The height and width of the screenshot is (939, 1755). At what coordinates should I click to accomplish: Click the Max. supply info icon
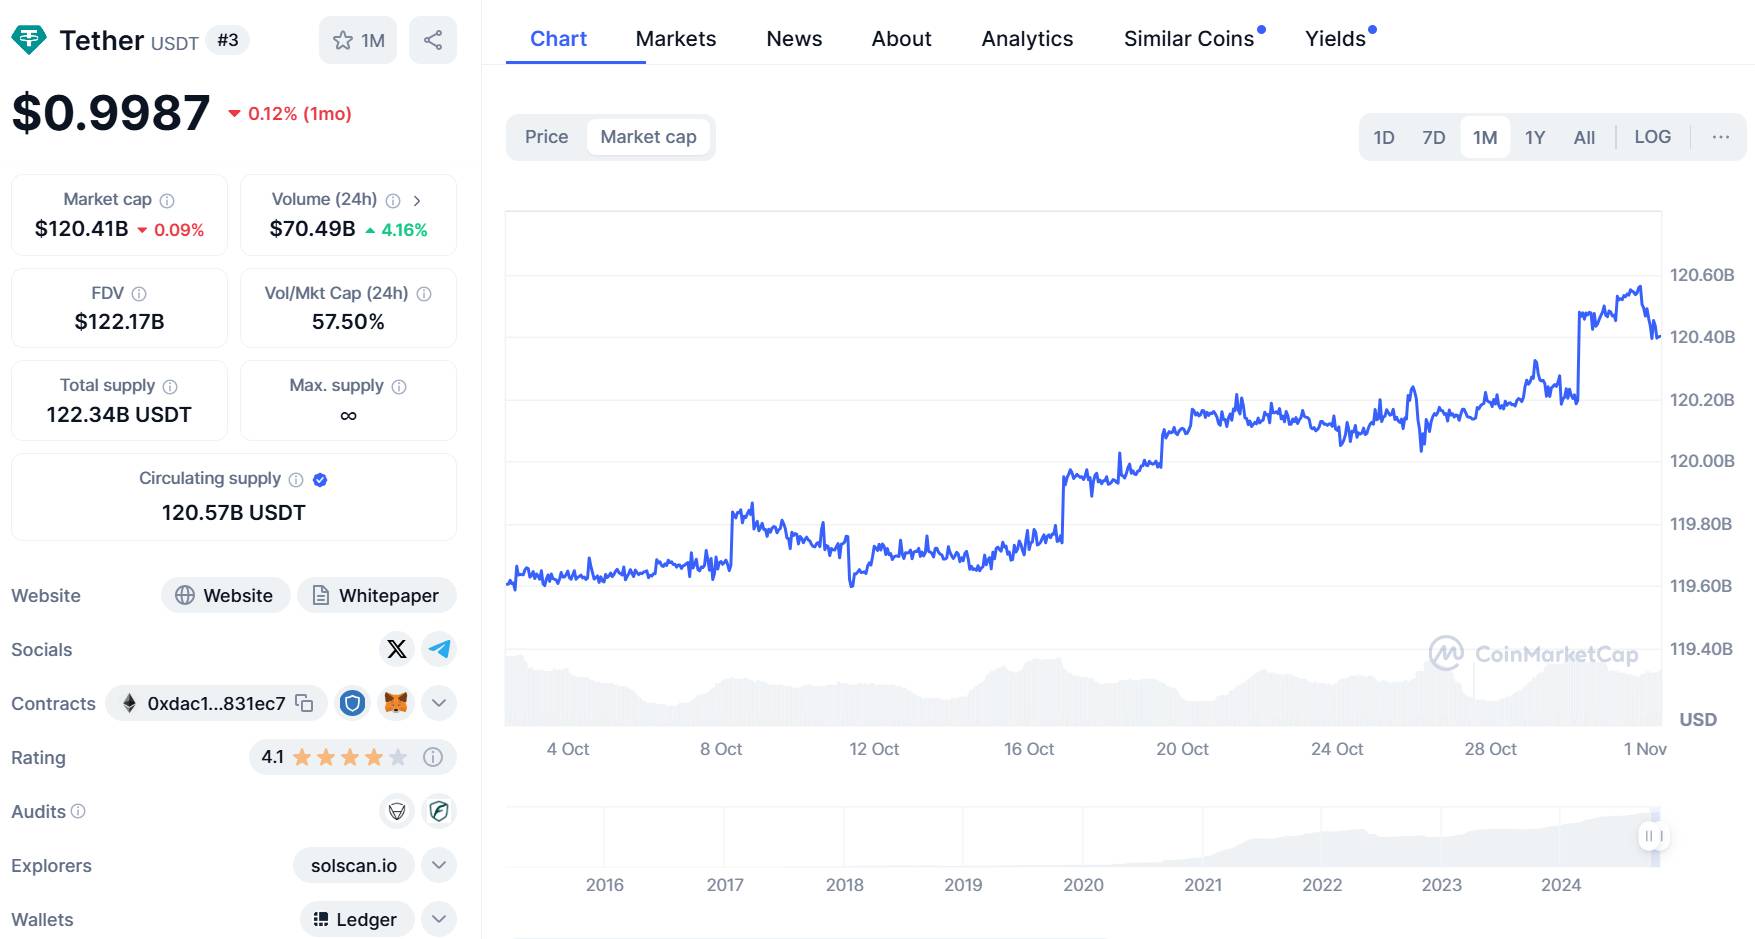[x=399, y=386]
